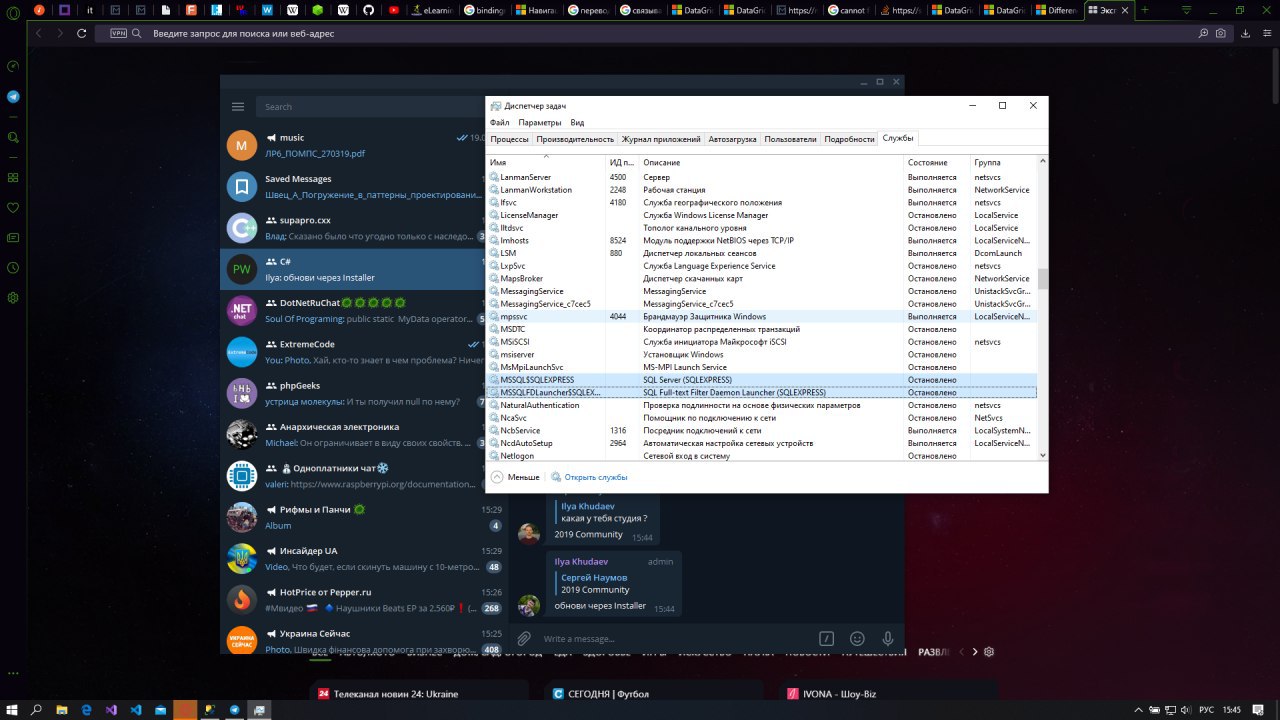Select the mpssvc service row
Screen dimensions: 1280x720
[762, 316]
